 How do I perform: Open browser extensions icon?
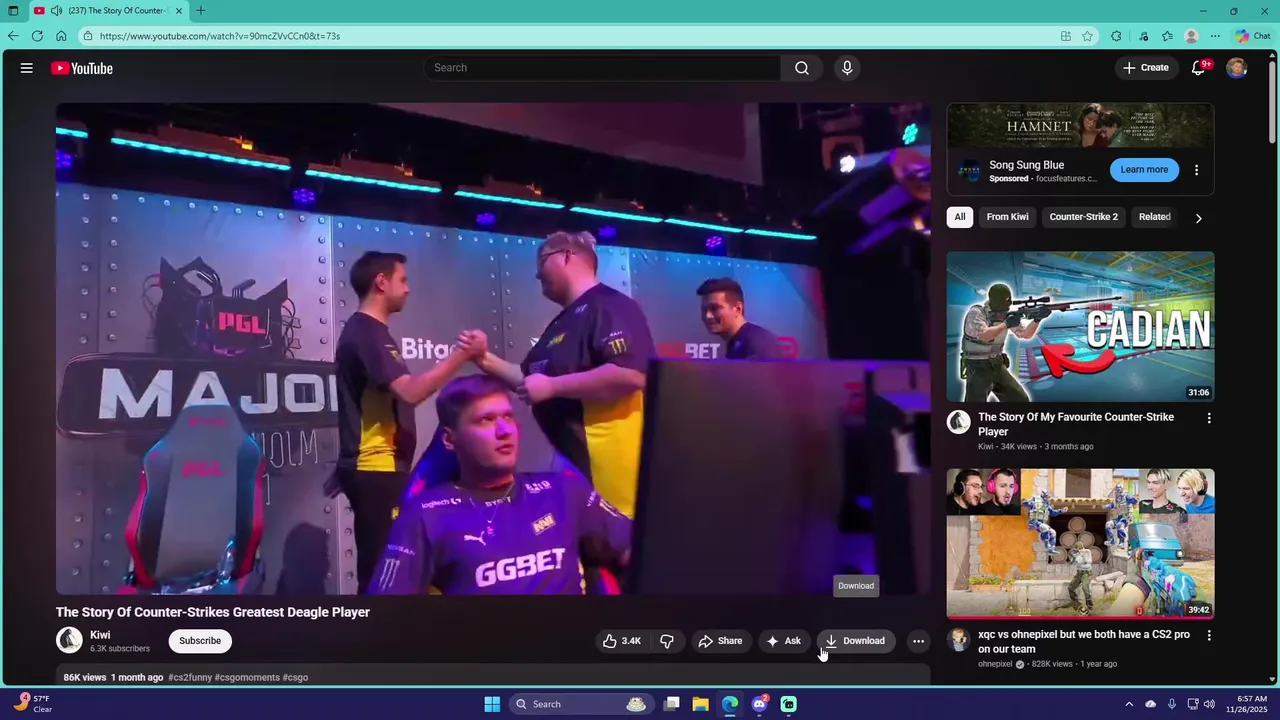(1116, 36)
